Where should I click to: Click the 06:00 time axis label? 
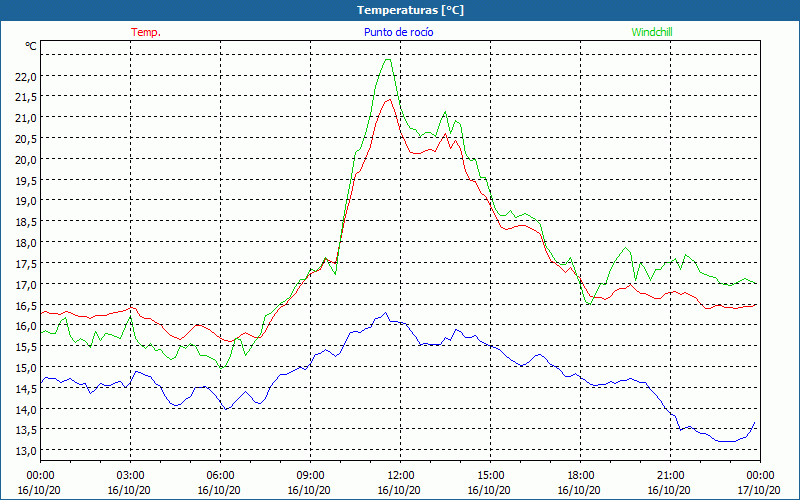220,476
